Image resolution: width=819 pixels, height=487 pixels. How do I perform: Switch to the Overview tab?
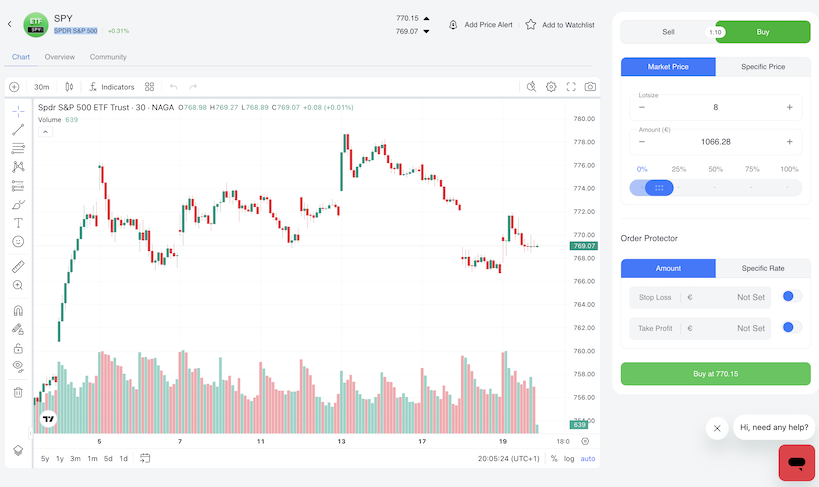[x=60, y=57]
